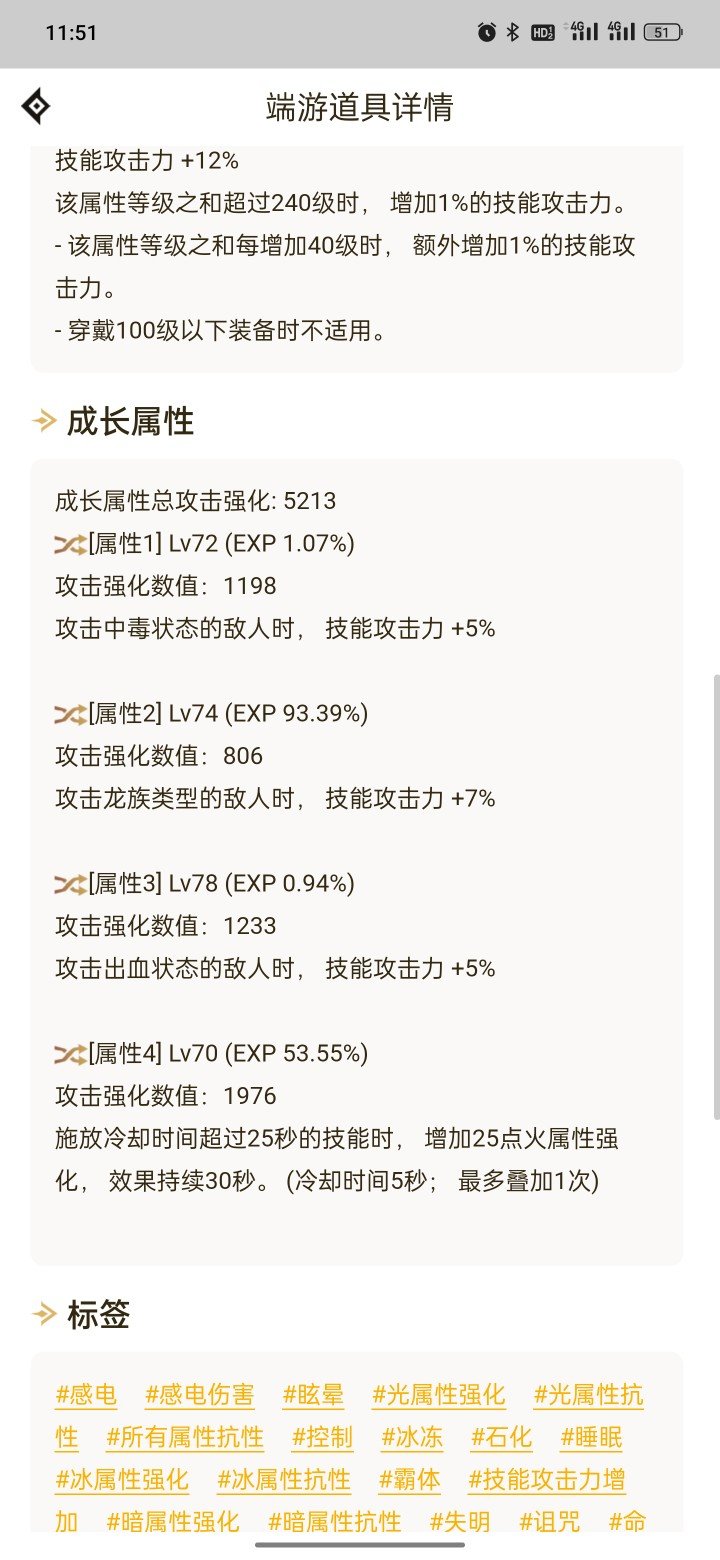Screen dimensions: 720x1560
Task: Select the #眩晕 tag link
Action: click(x=314, y=1395)
